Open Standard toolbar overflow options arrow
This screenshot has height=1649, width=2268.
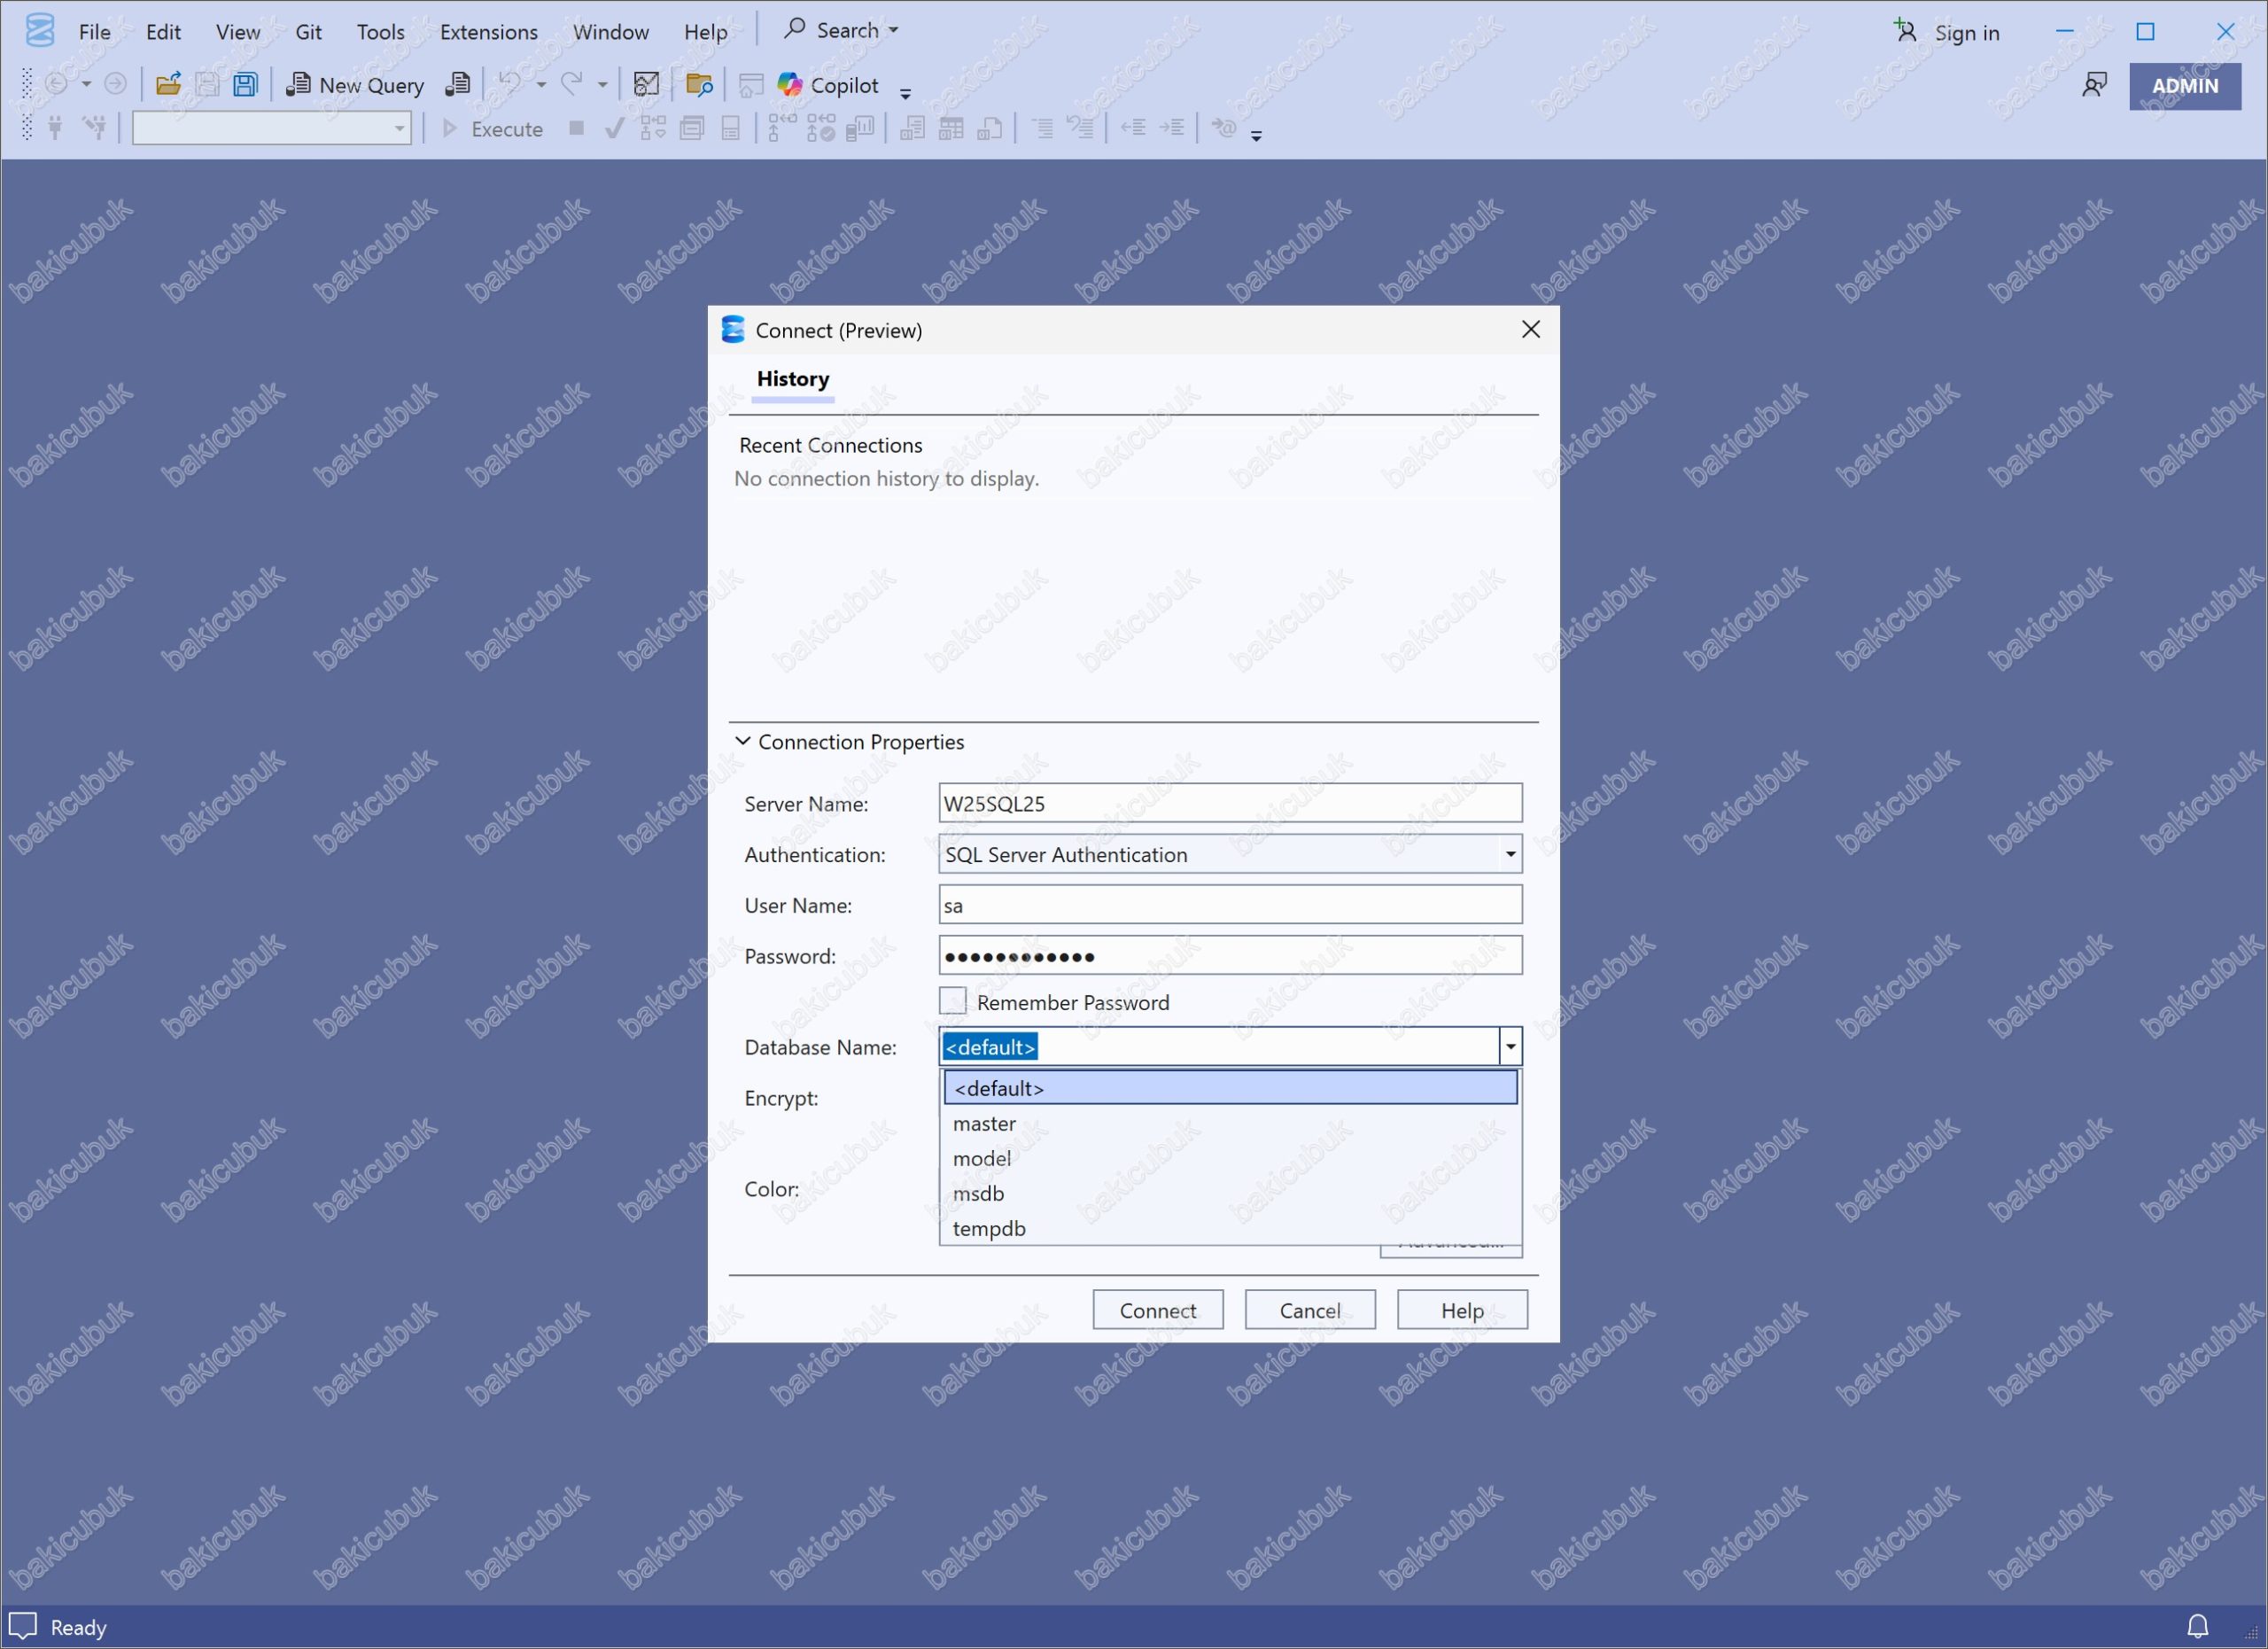tap(906, 93)
